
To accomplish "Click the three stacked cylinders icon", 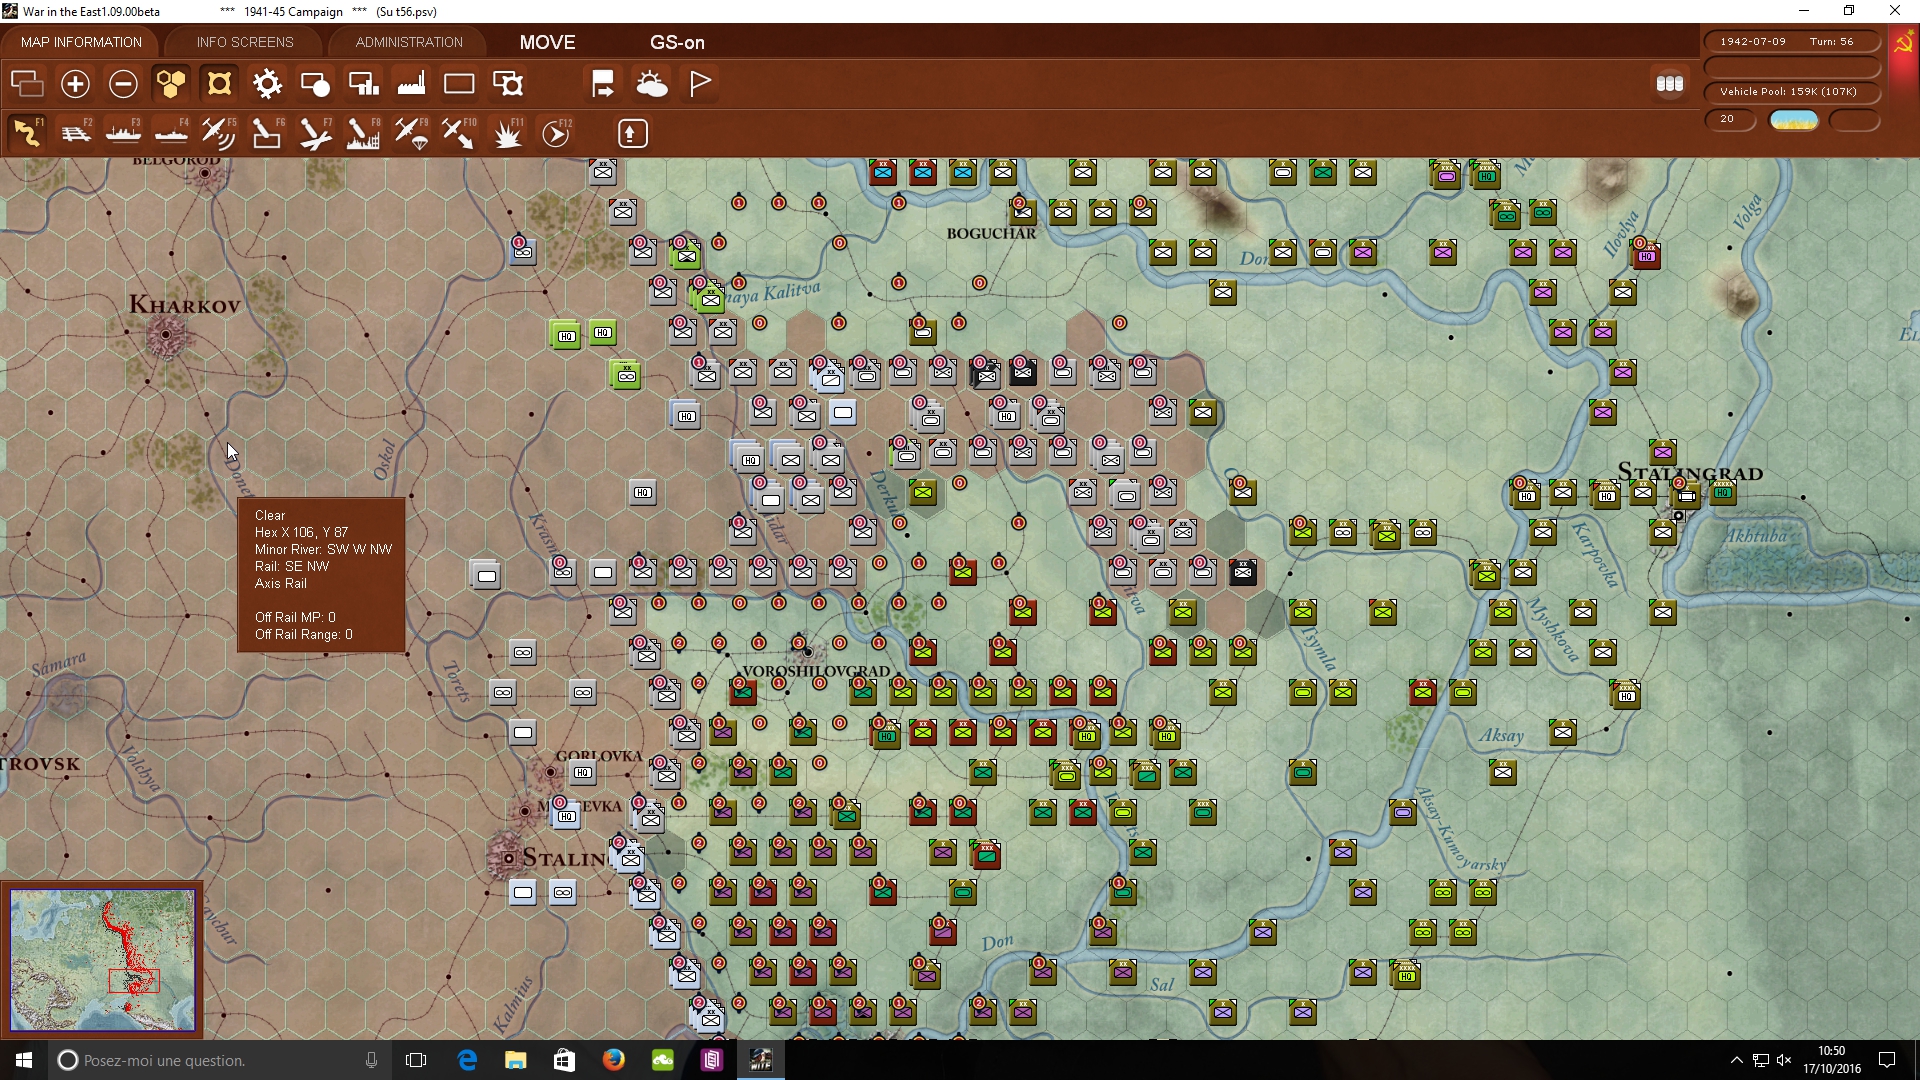I will coord(1670,84).
